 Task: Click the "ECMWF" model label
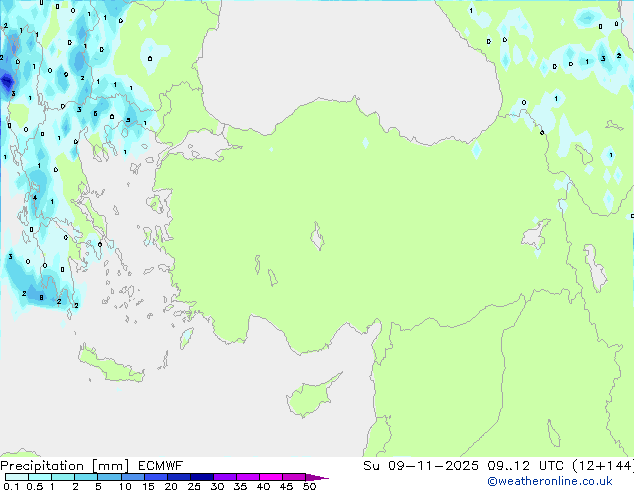(160, 466)
